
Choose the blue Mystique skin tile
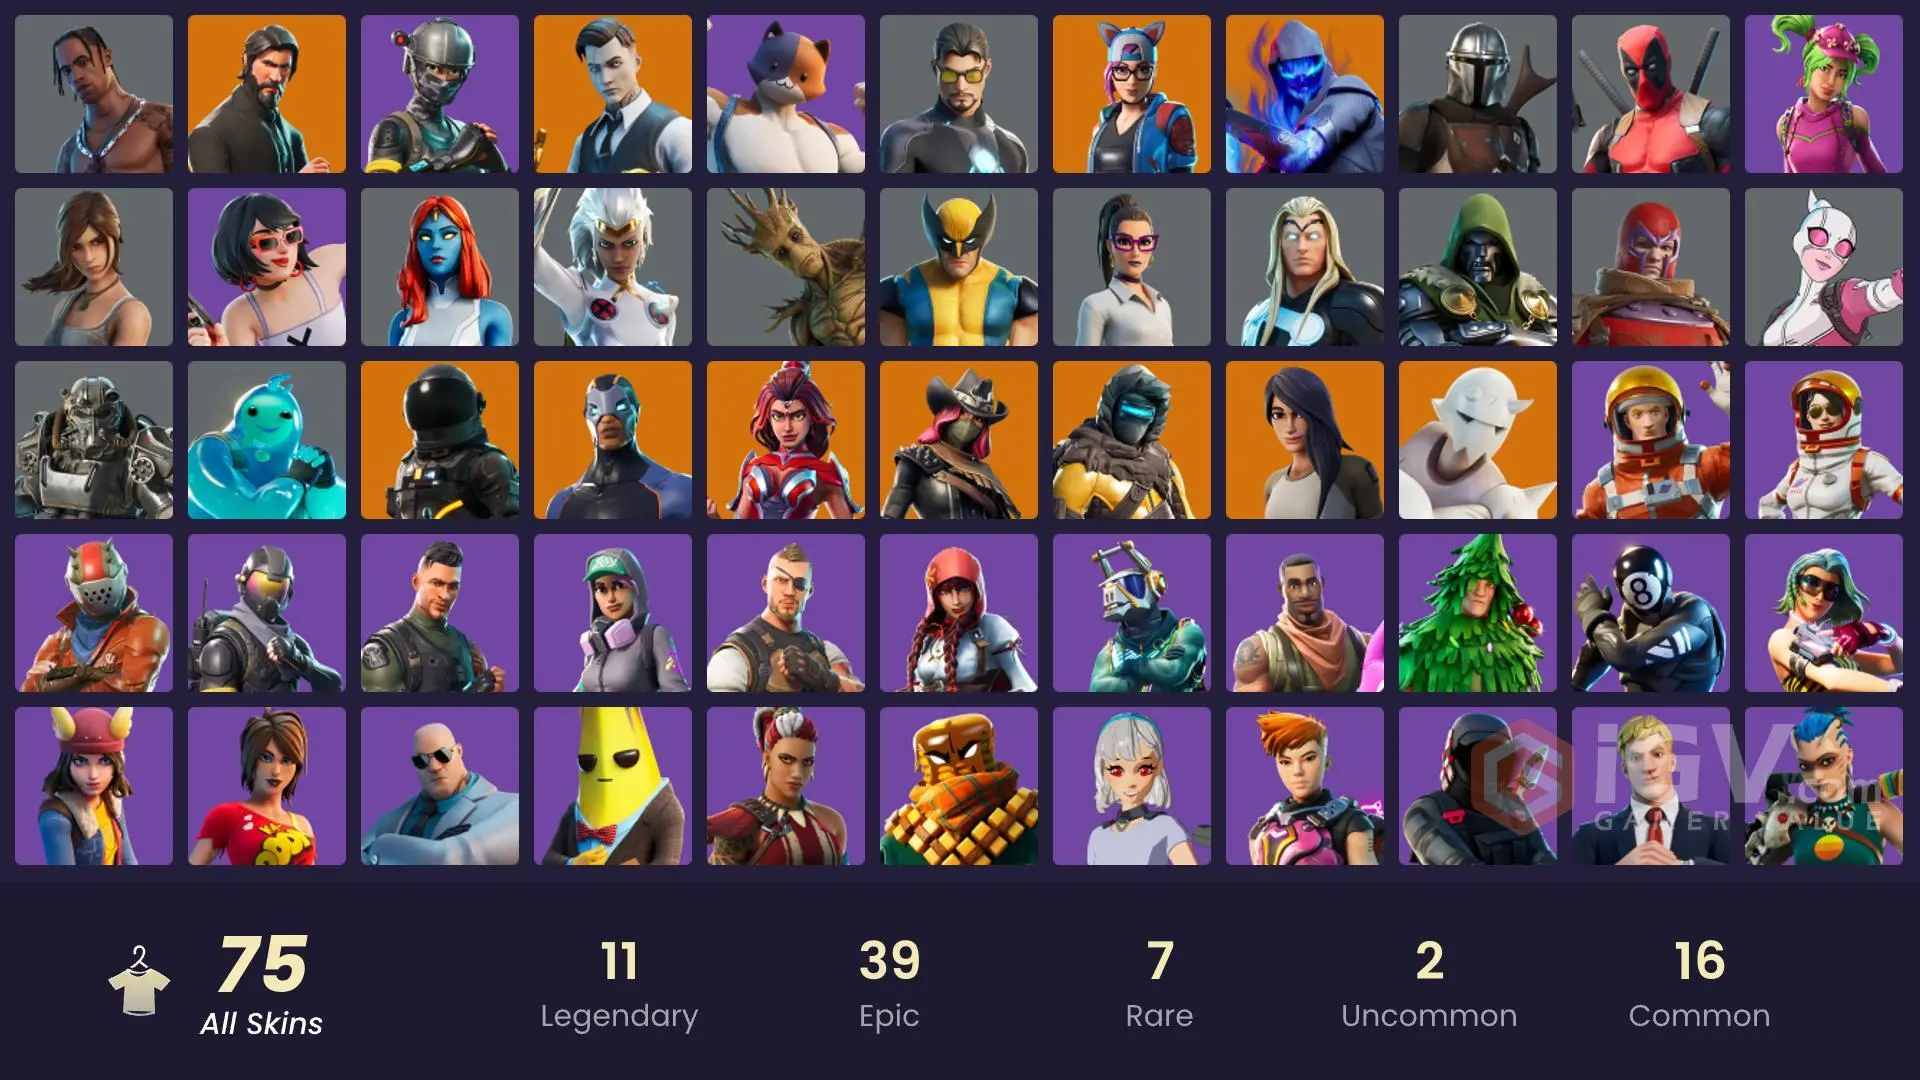pos(440,267)
